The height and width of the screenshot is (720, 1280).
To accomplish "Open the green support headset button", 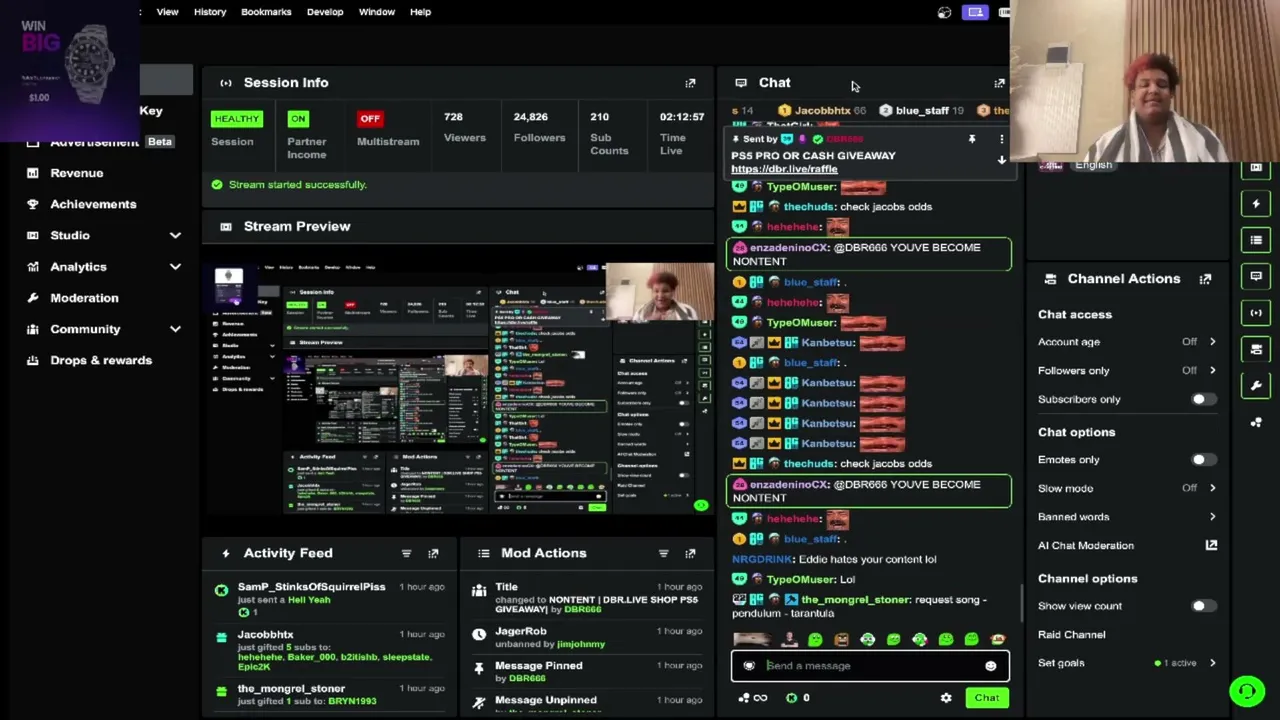I will pyautogui.click(x=1247, y=691).
